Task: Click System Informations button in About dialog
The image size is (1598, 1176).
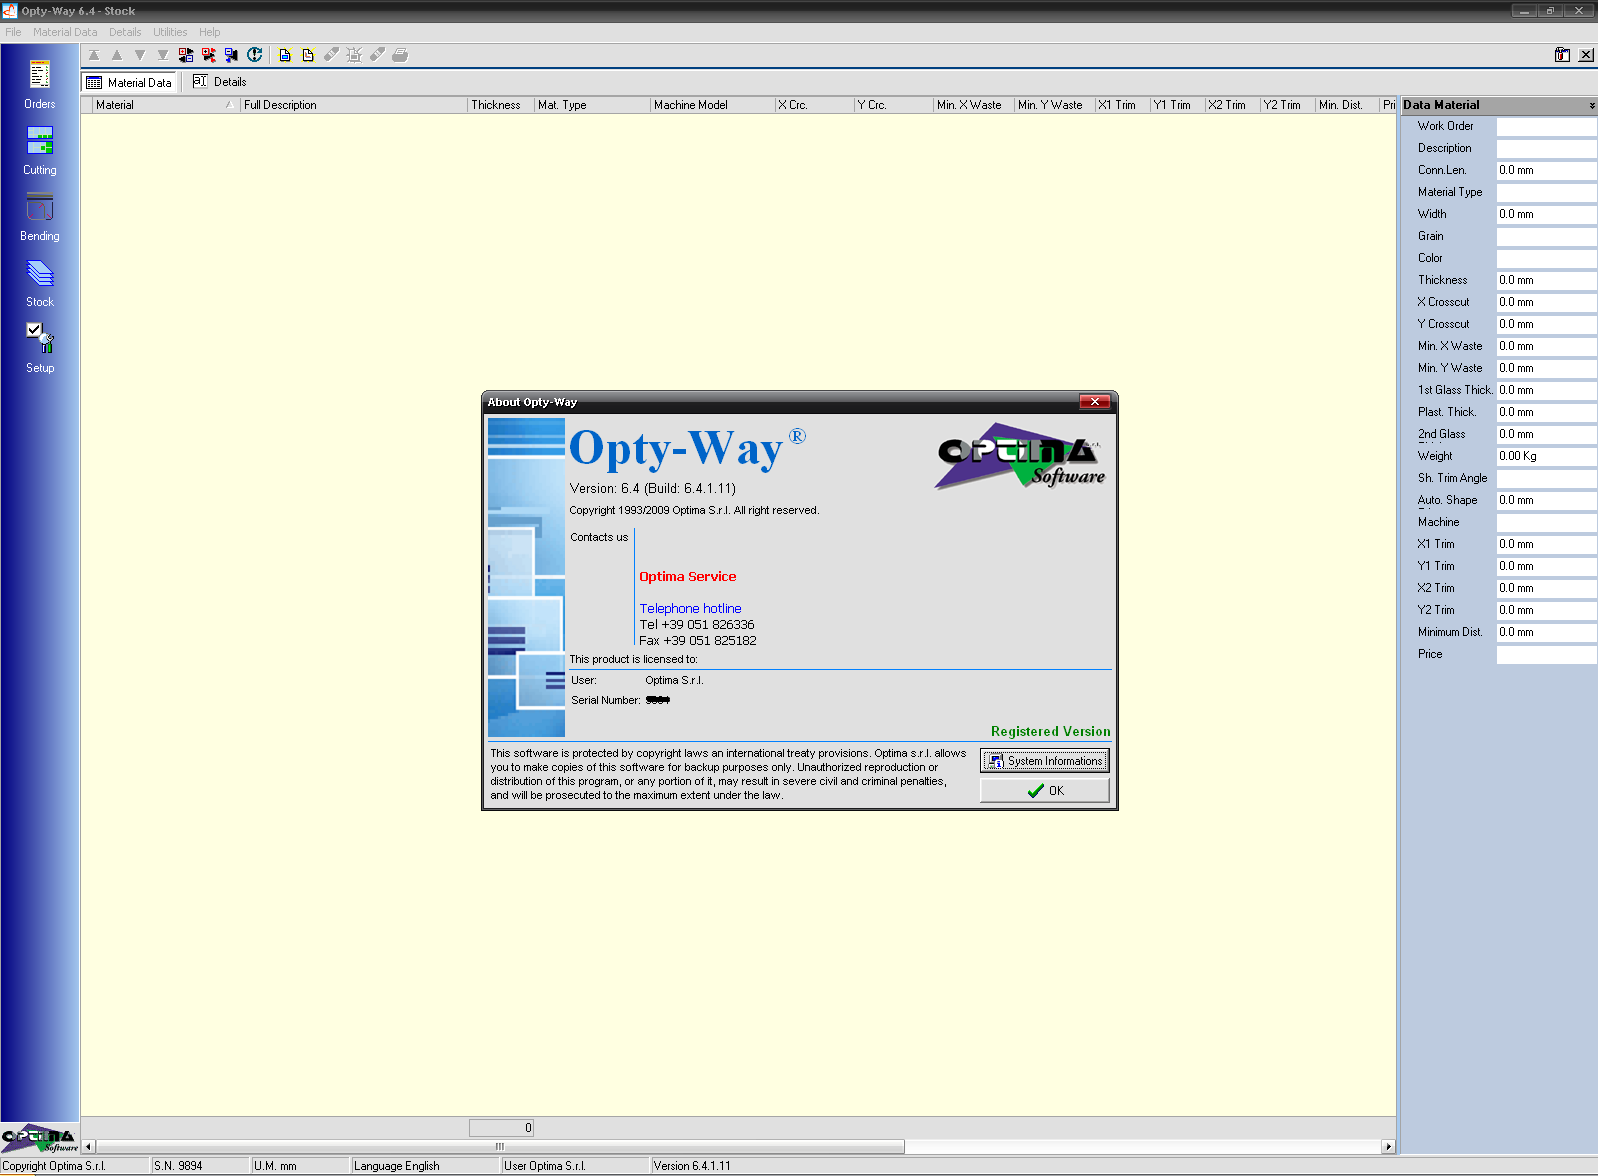Action: pyautogui.click(x=1044, y=761)
